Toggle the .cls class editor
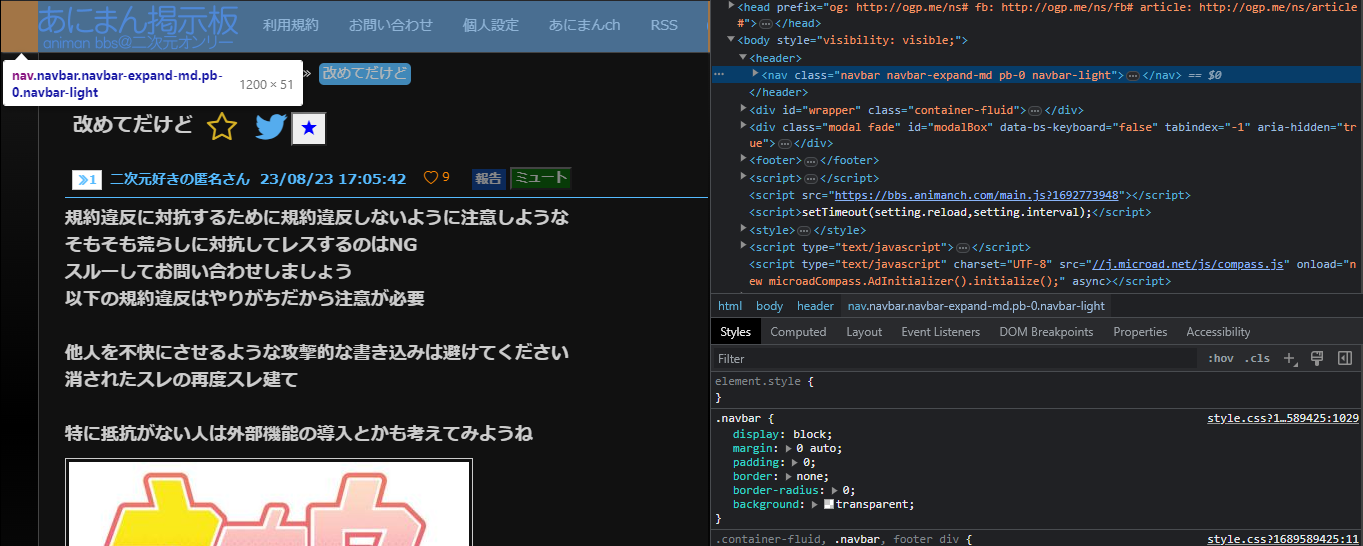1363x546 pixels. [1257, 358]
